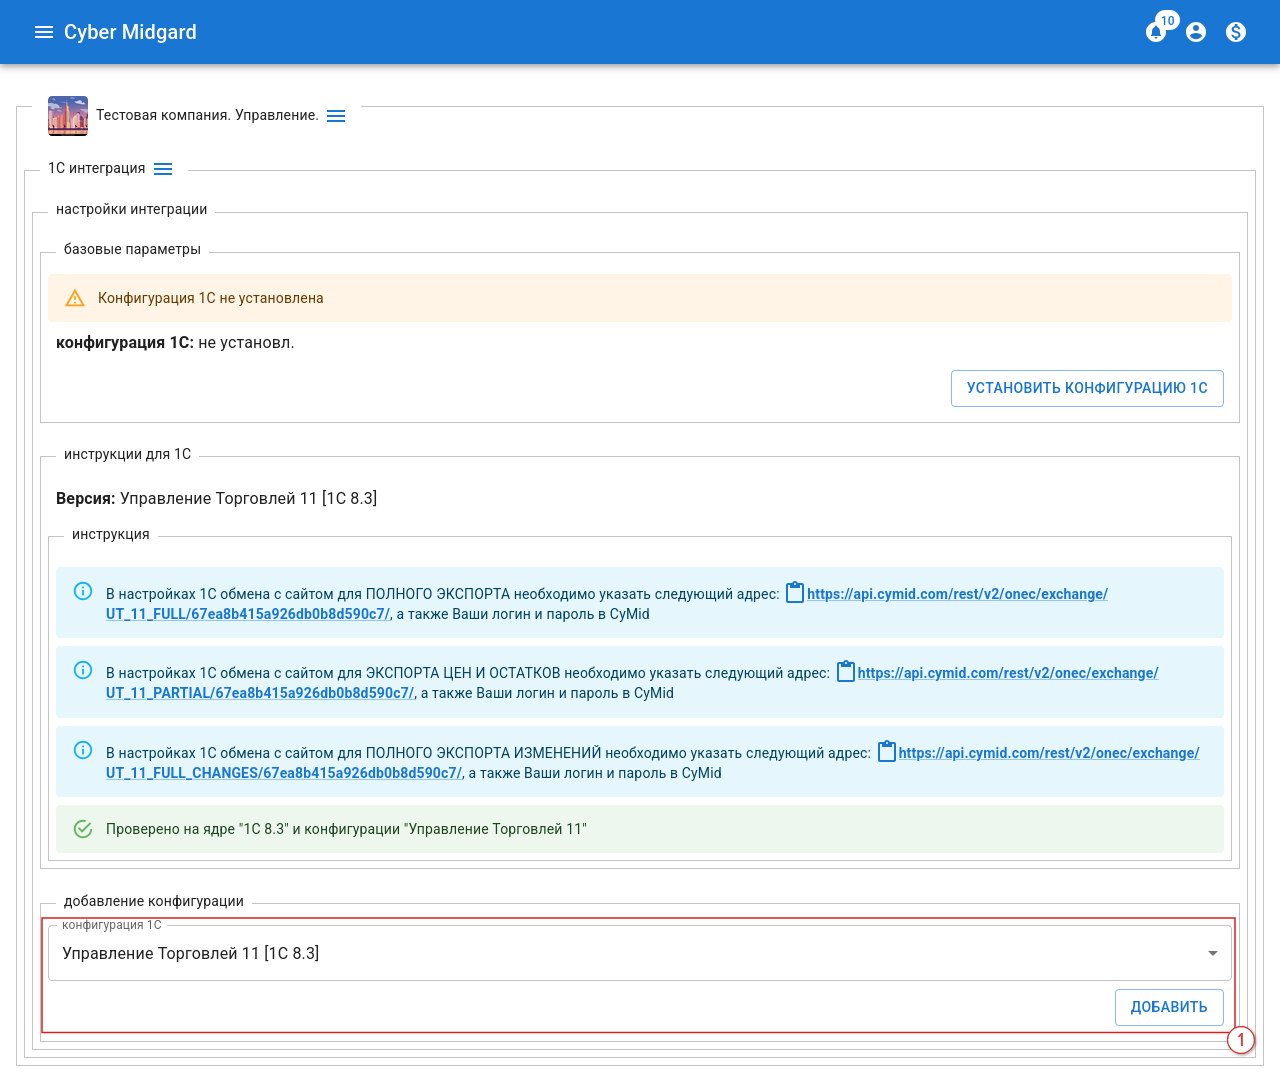Open the full export exchange URL link
This screenshot has height=1090, width=1280.
tap(956, 594)
